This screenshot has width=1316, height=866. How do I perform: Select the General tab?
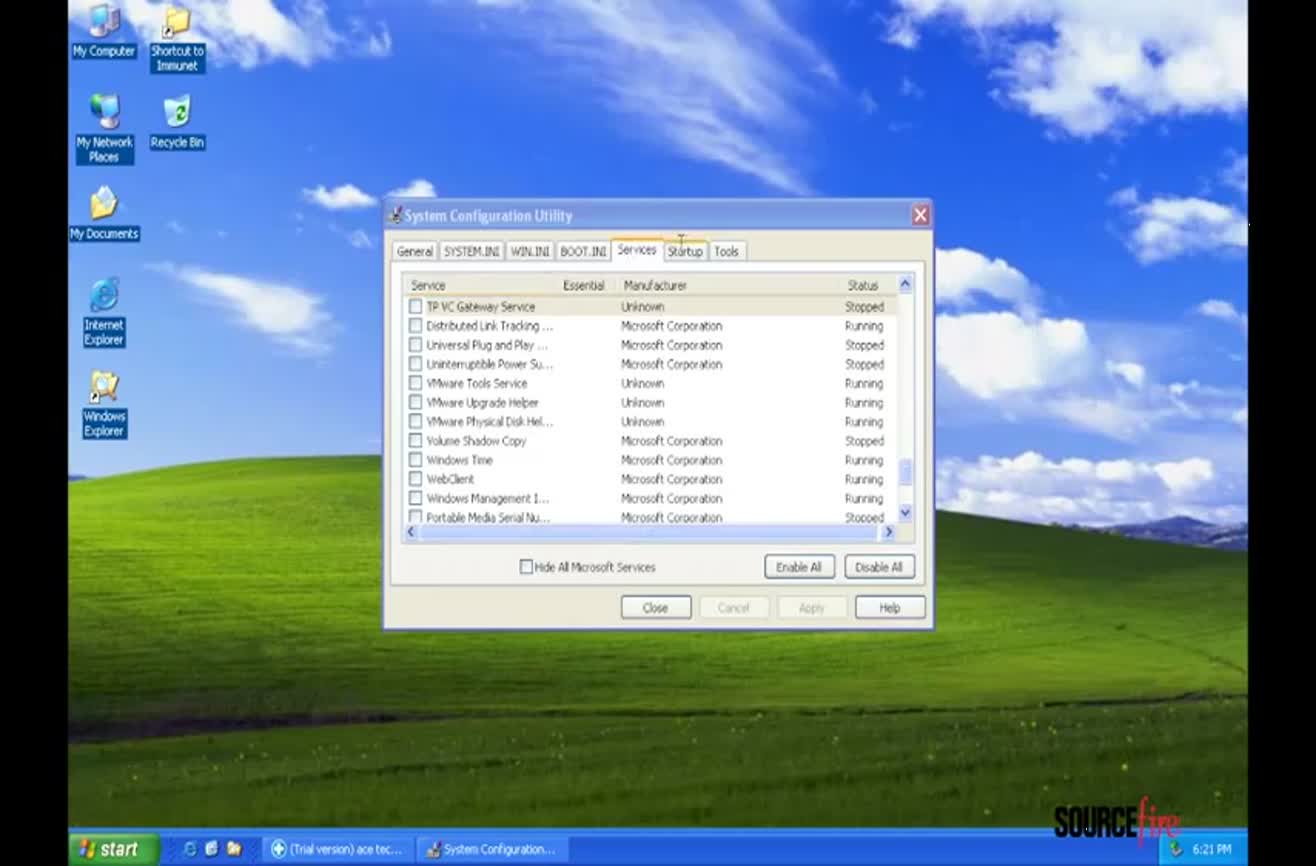(x=413, y=251)
